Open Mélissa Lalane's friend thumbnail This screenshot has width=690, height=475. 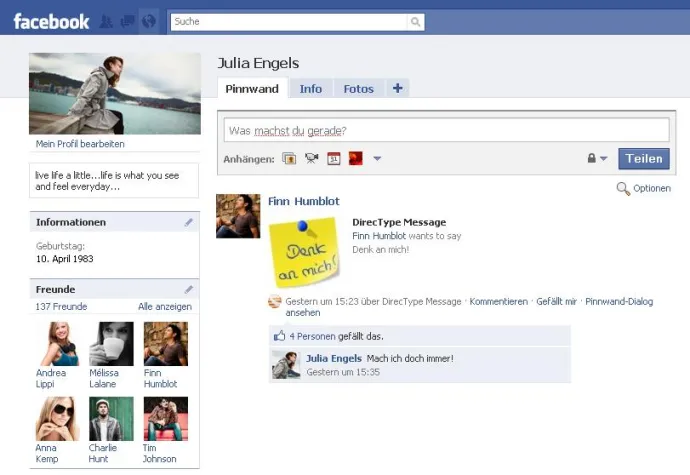(x=111, y=344)
